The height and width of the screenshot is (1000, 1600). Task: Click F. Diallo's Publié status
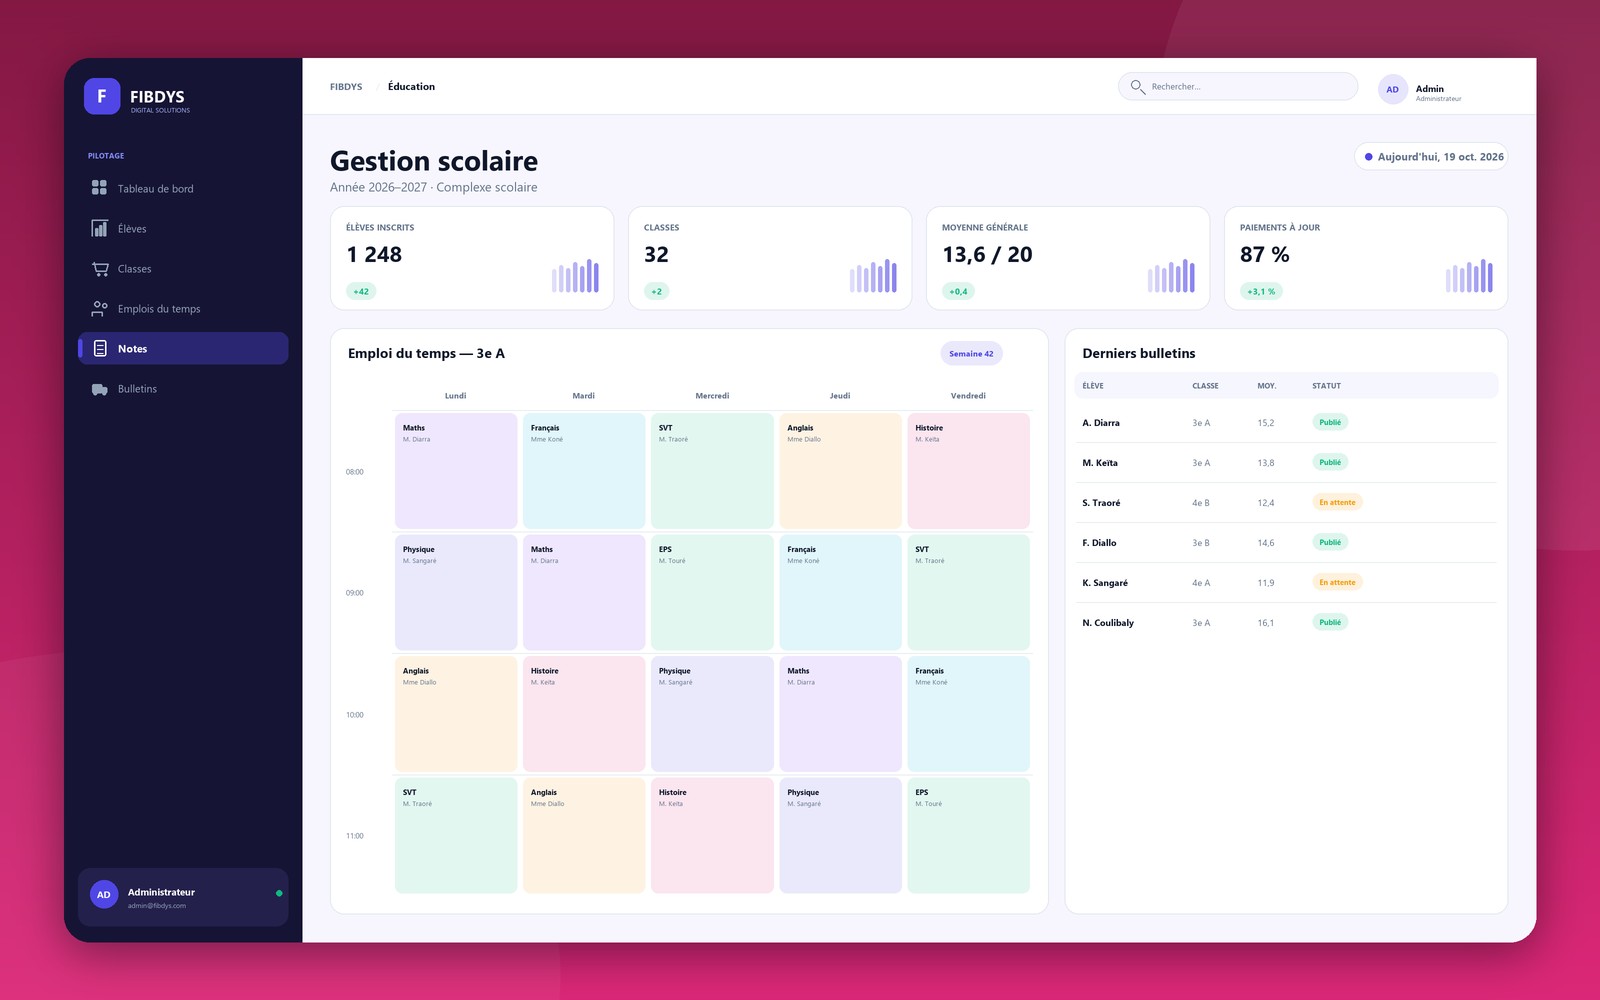tap(1330, 542)
